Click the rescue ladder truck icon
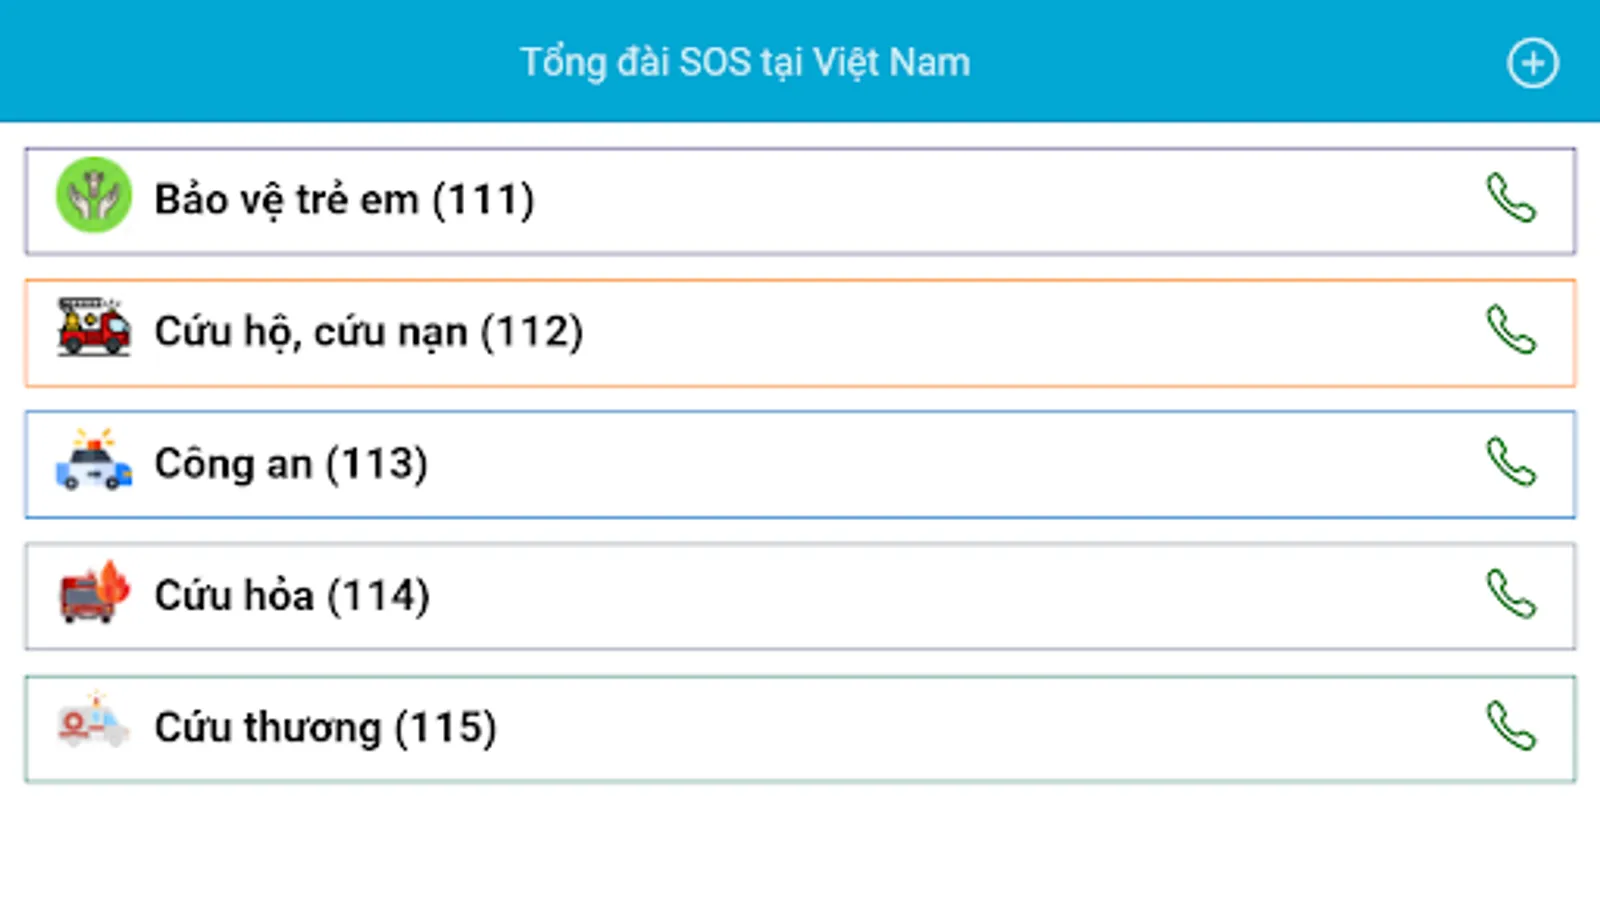The image size is (1600, 900). pyautogui.click(x=93, y=328)
